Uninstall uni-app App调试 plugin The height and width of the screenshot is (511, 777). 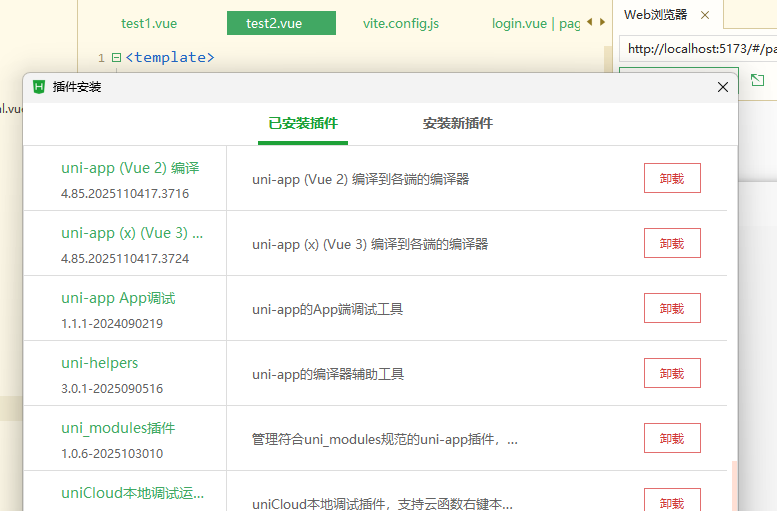click(672, 308)
